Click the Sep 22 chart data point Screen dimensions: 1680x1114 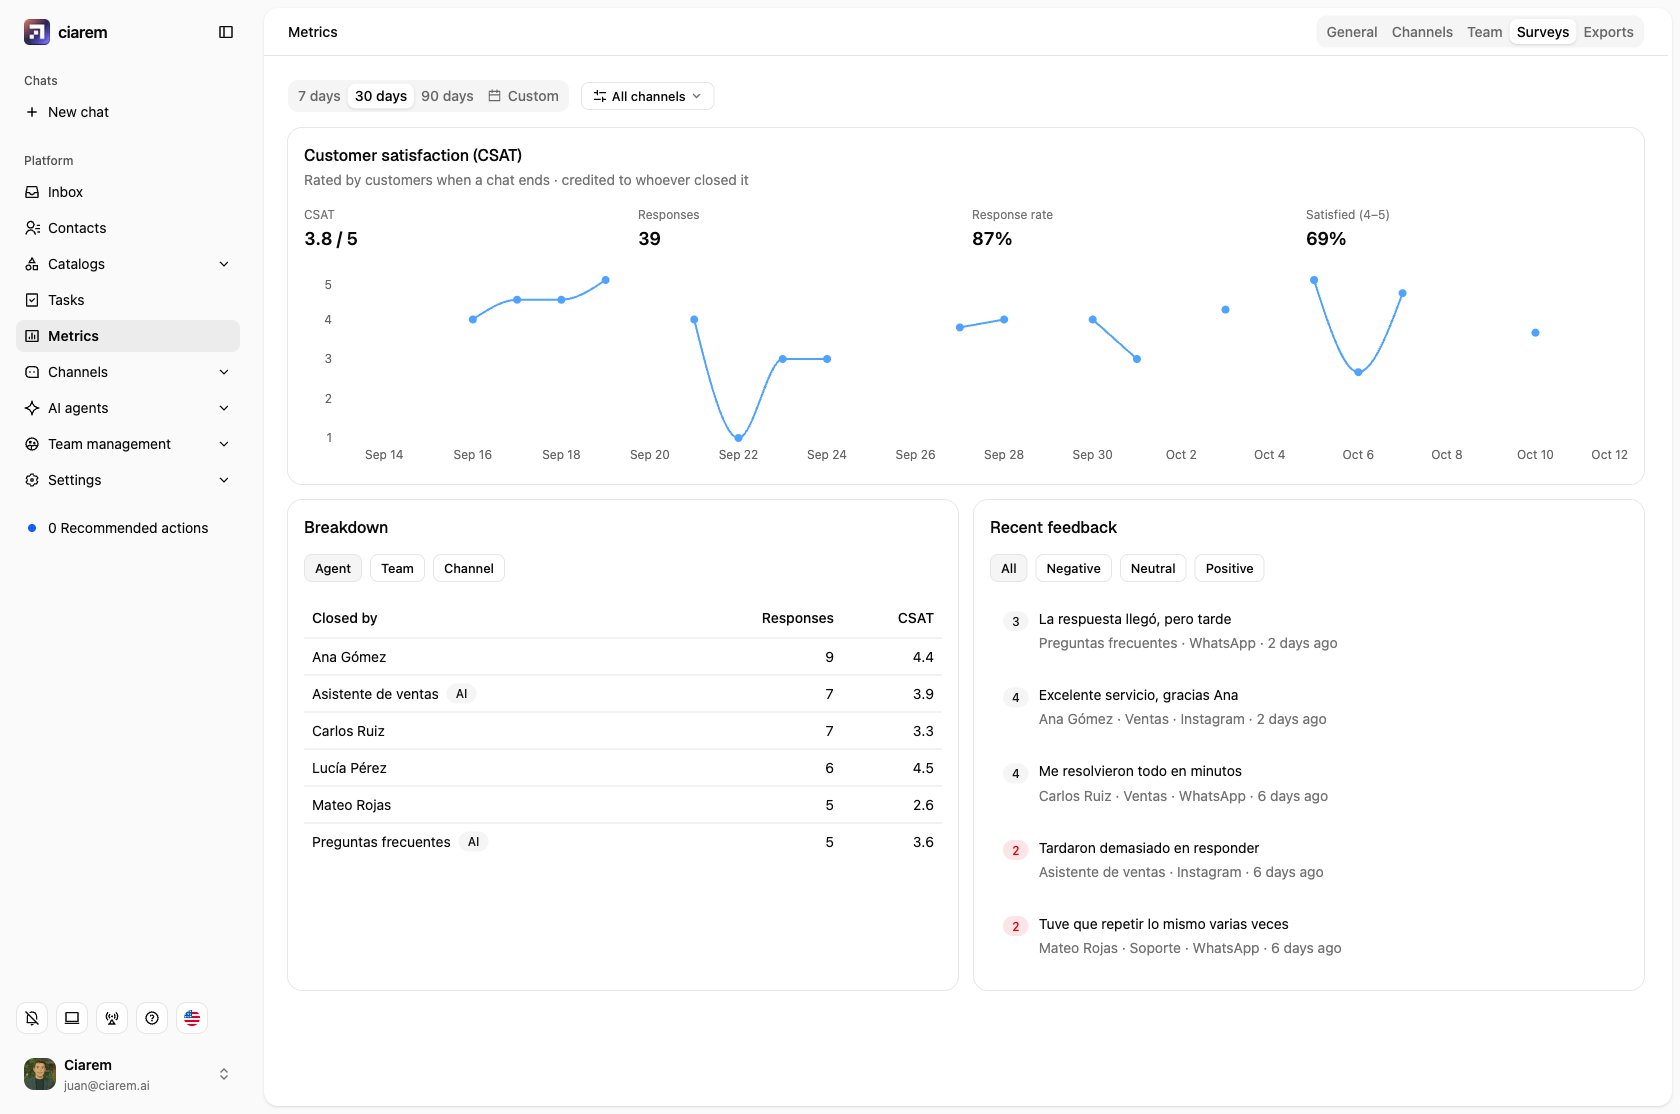click(x=738, y=438)
